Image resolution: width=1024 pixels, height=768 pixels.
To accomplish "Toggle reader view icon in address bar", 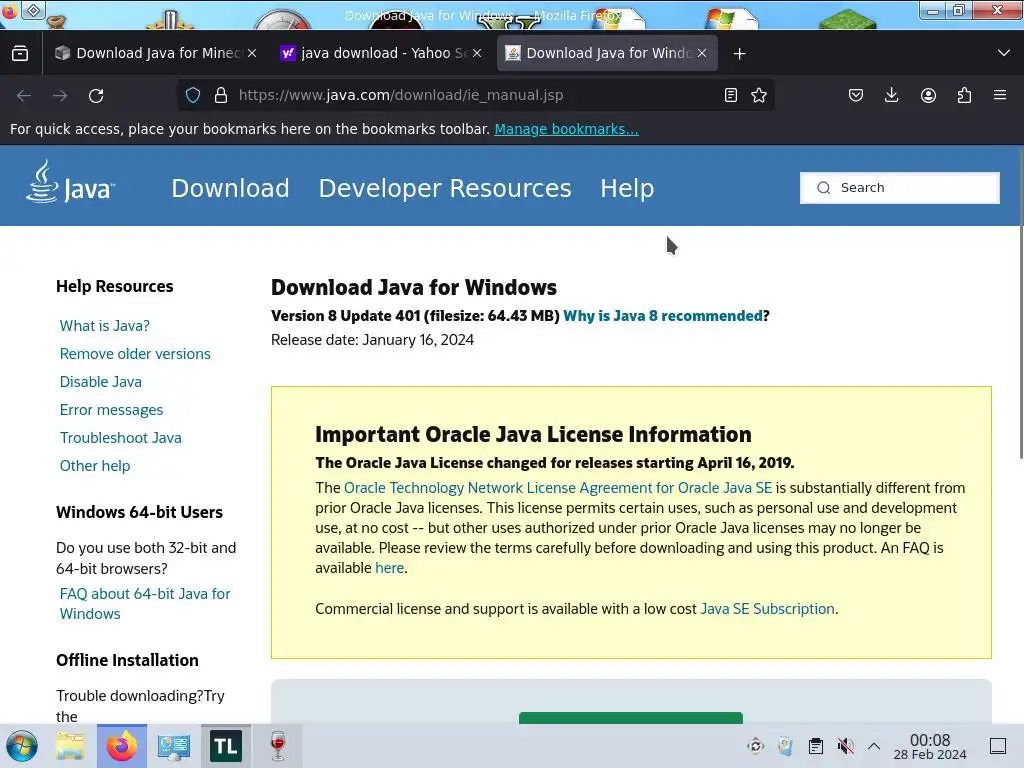I will tap(731, 95).
